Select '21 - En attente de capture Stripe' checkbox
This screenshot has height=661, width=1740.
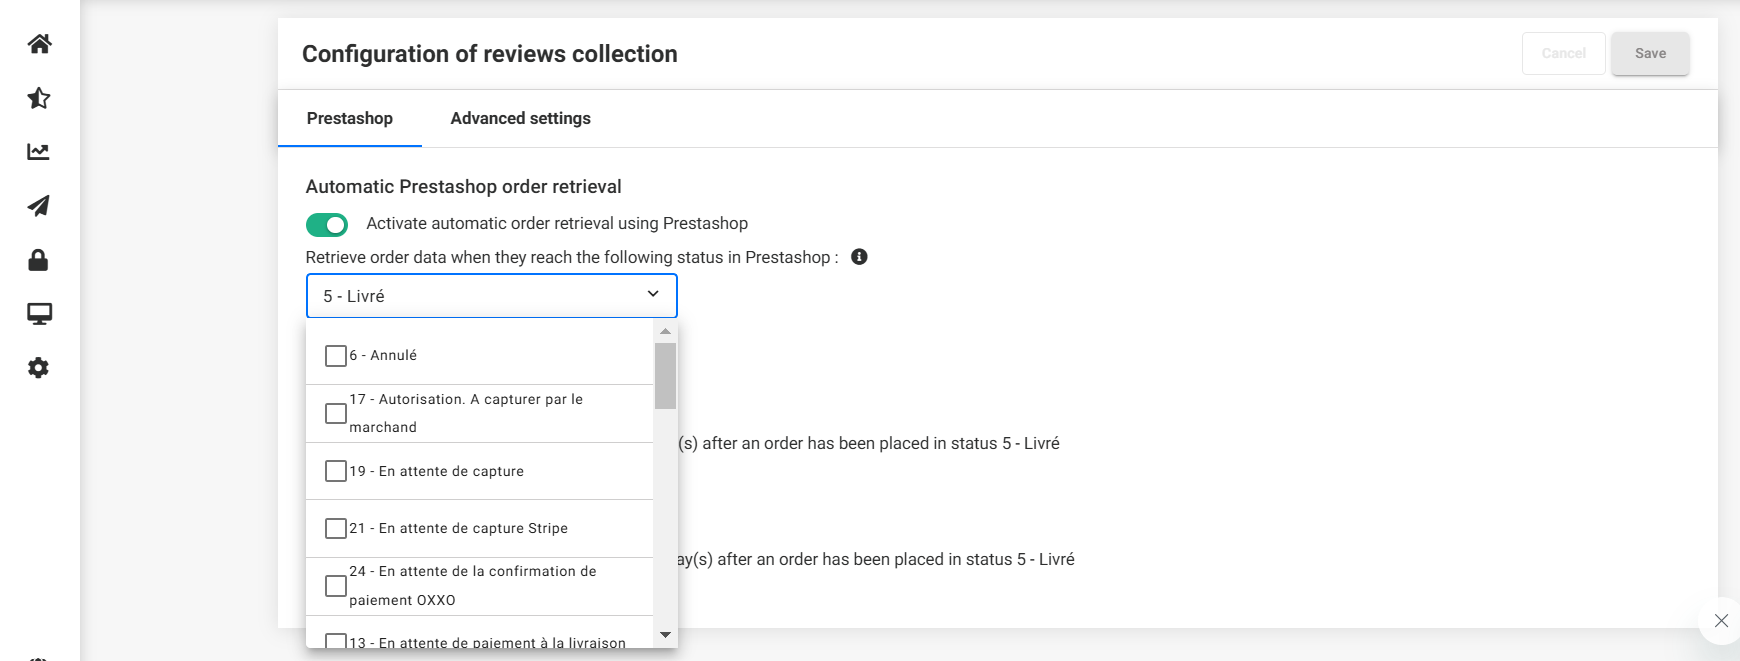(336, 528)
